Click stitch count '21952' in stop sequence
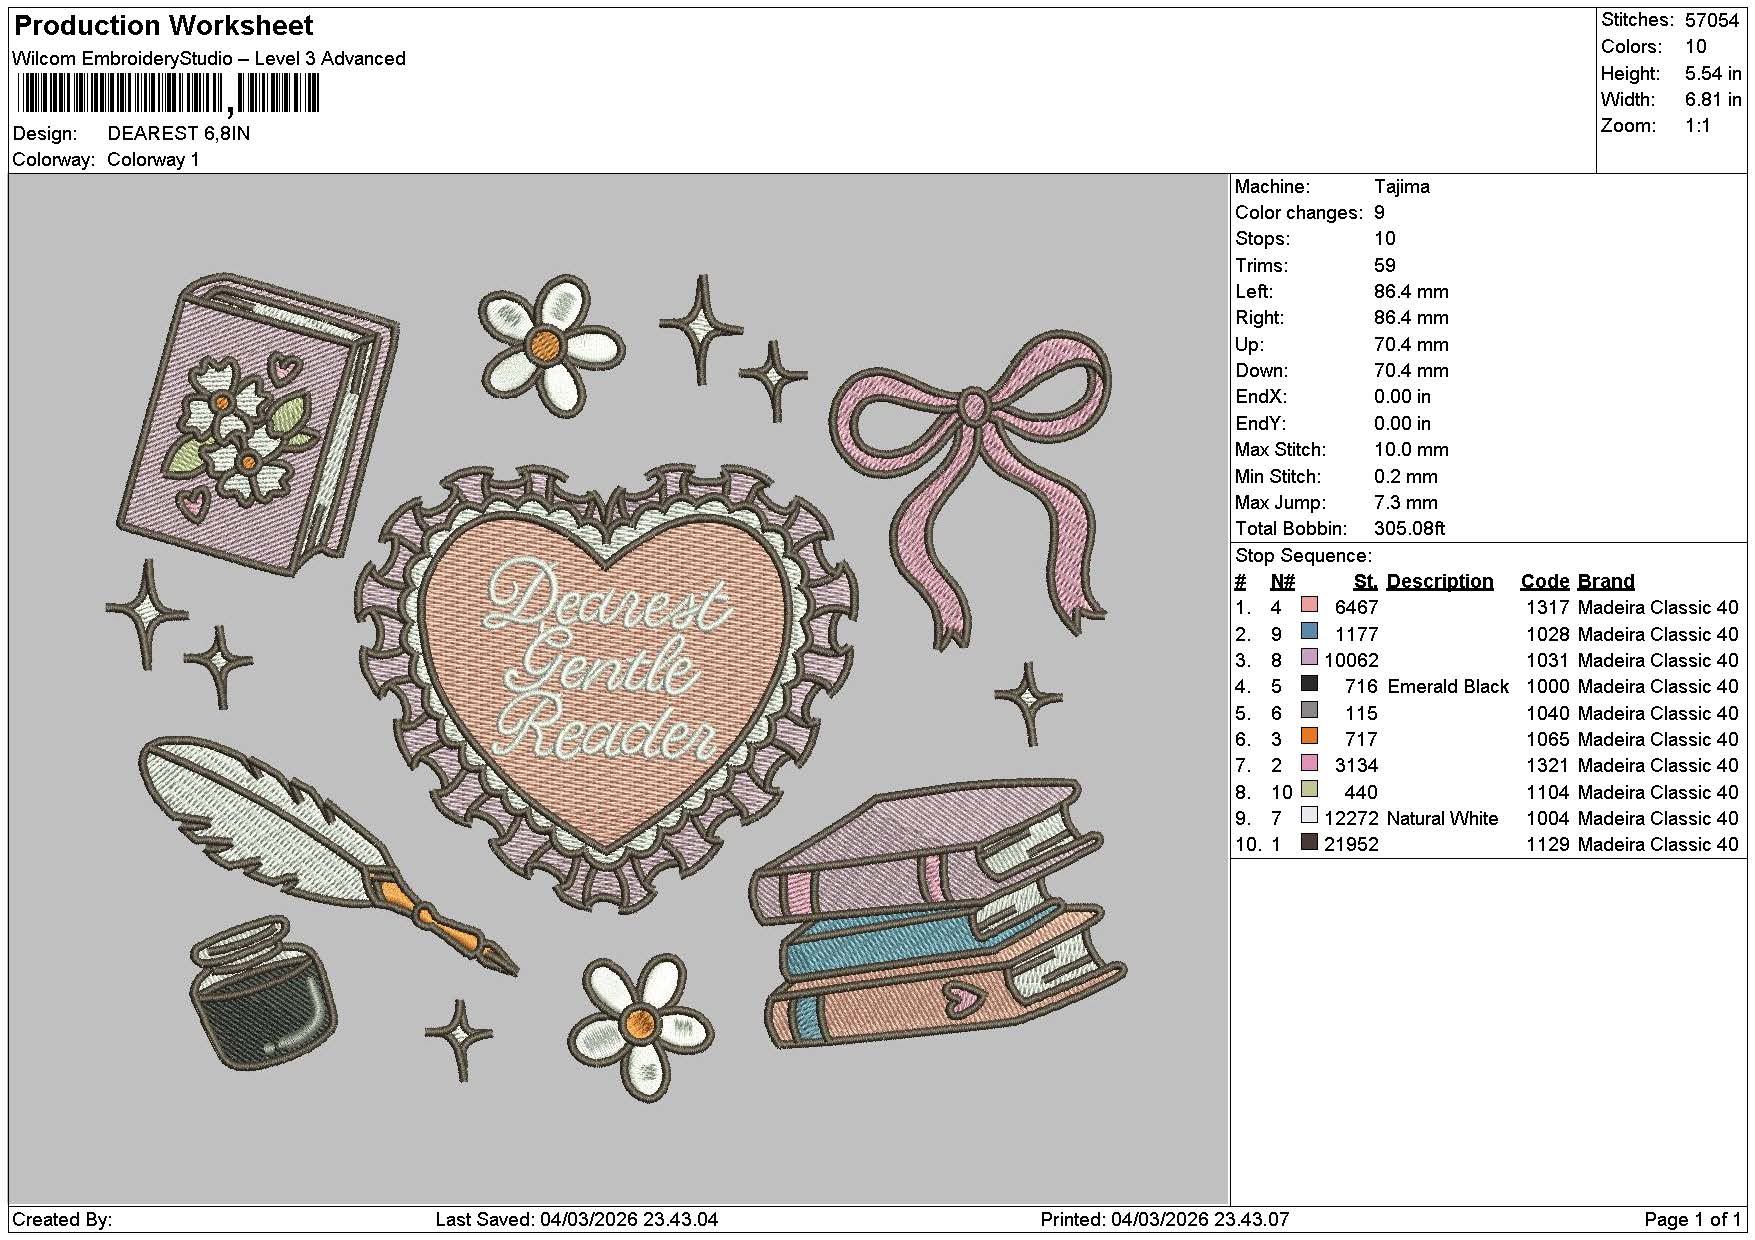Screen dimensions: 1755x1240 click(x=1352, y=845)
